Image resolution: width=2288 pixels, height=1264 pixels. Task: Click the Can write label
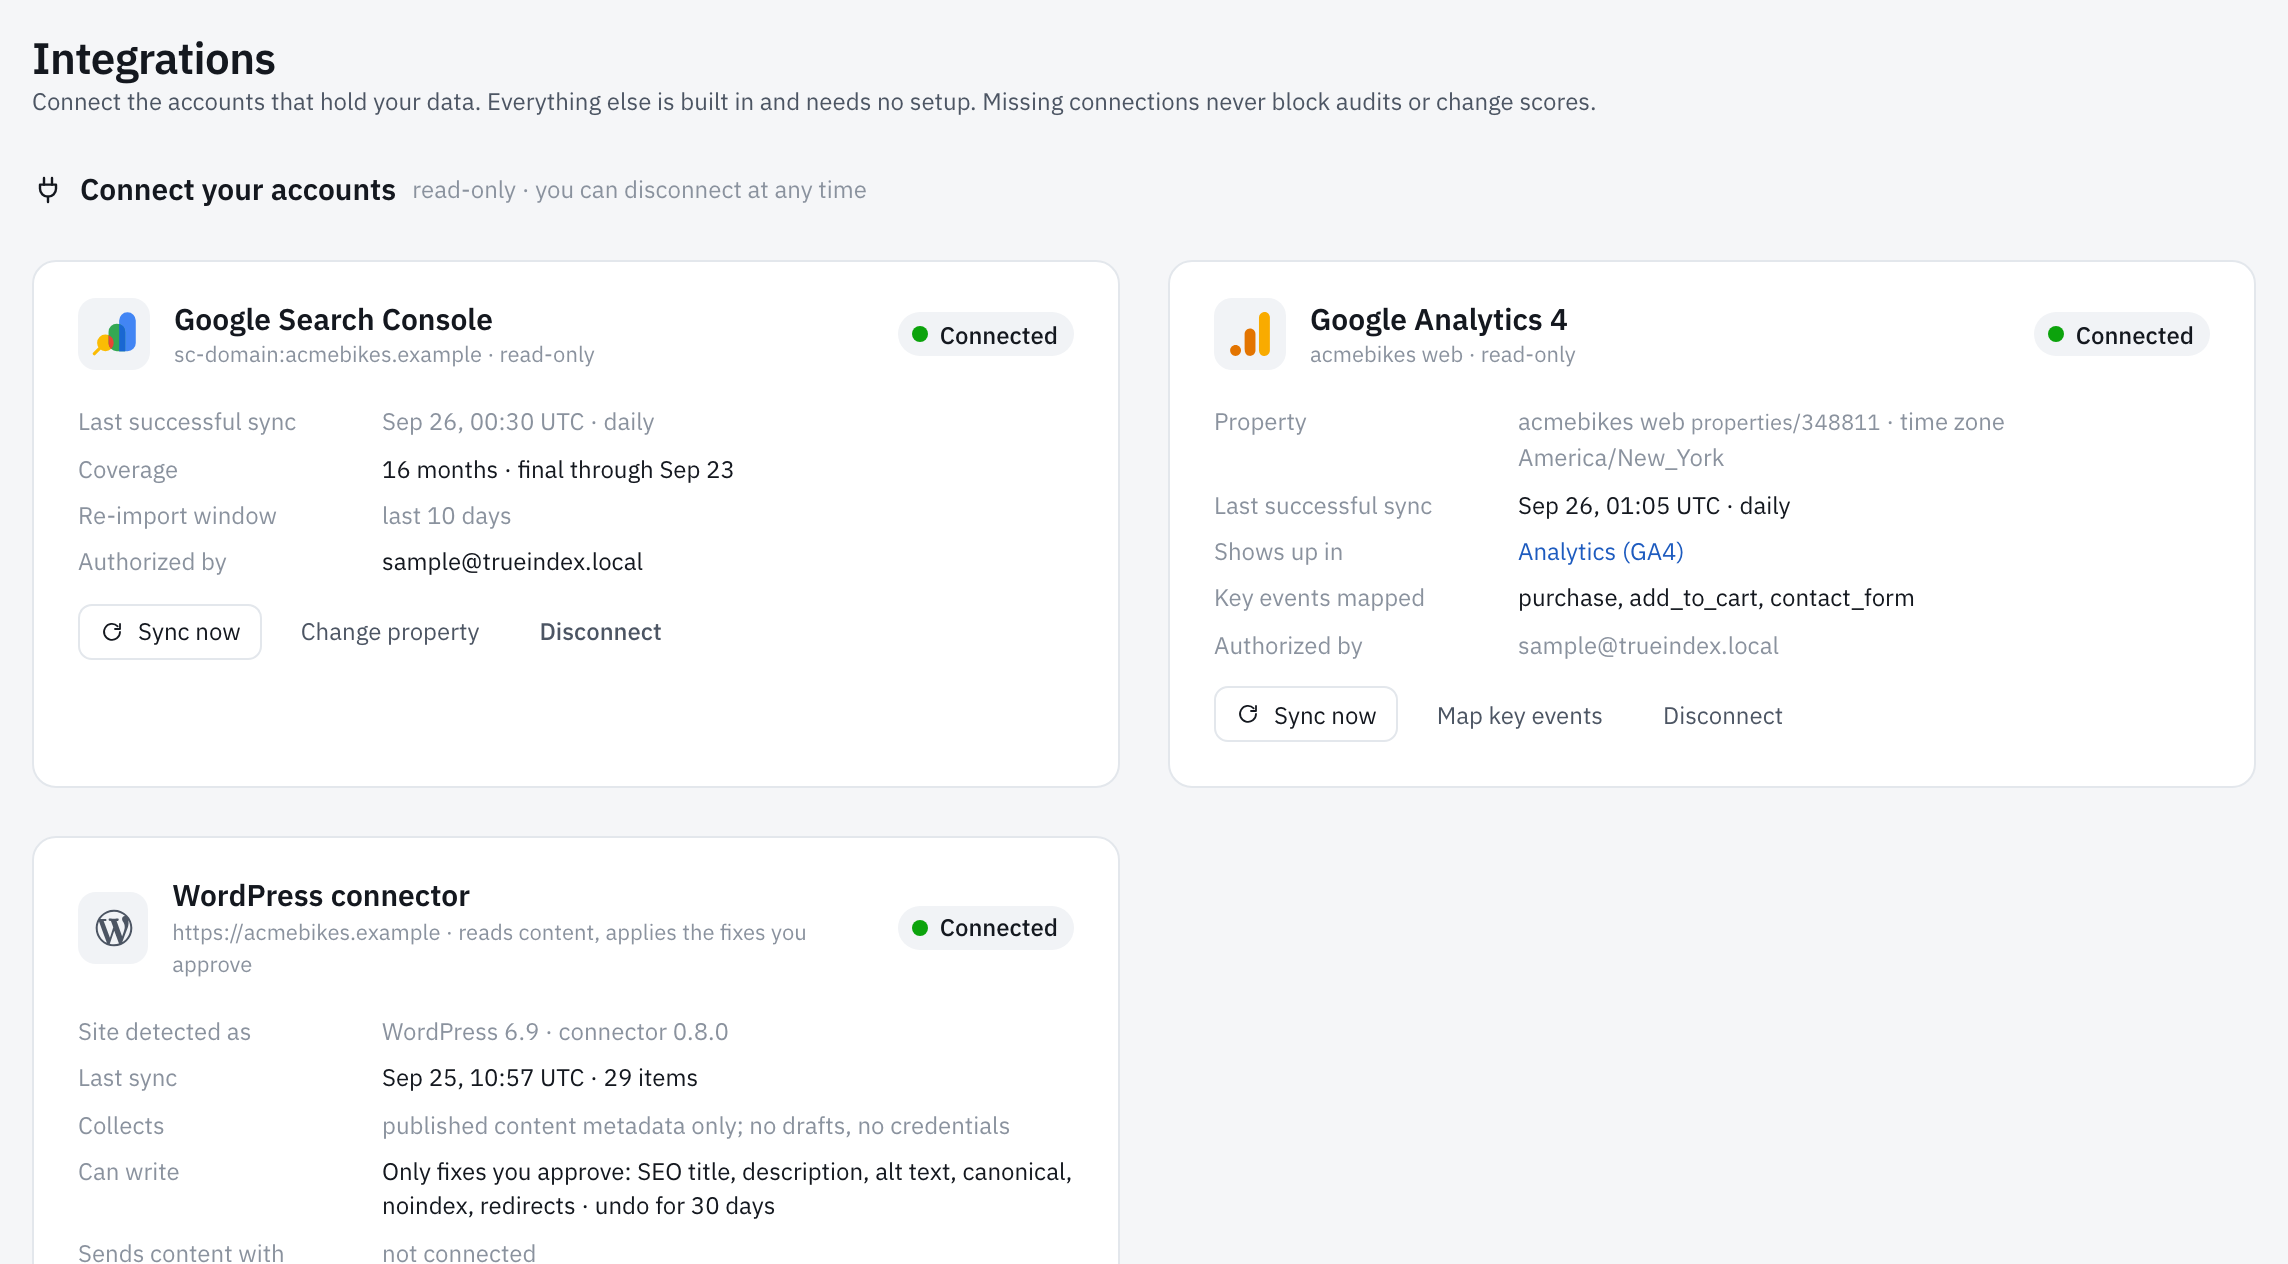(x=128, y=1172)
